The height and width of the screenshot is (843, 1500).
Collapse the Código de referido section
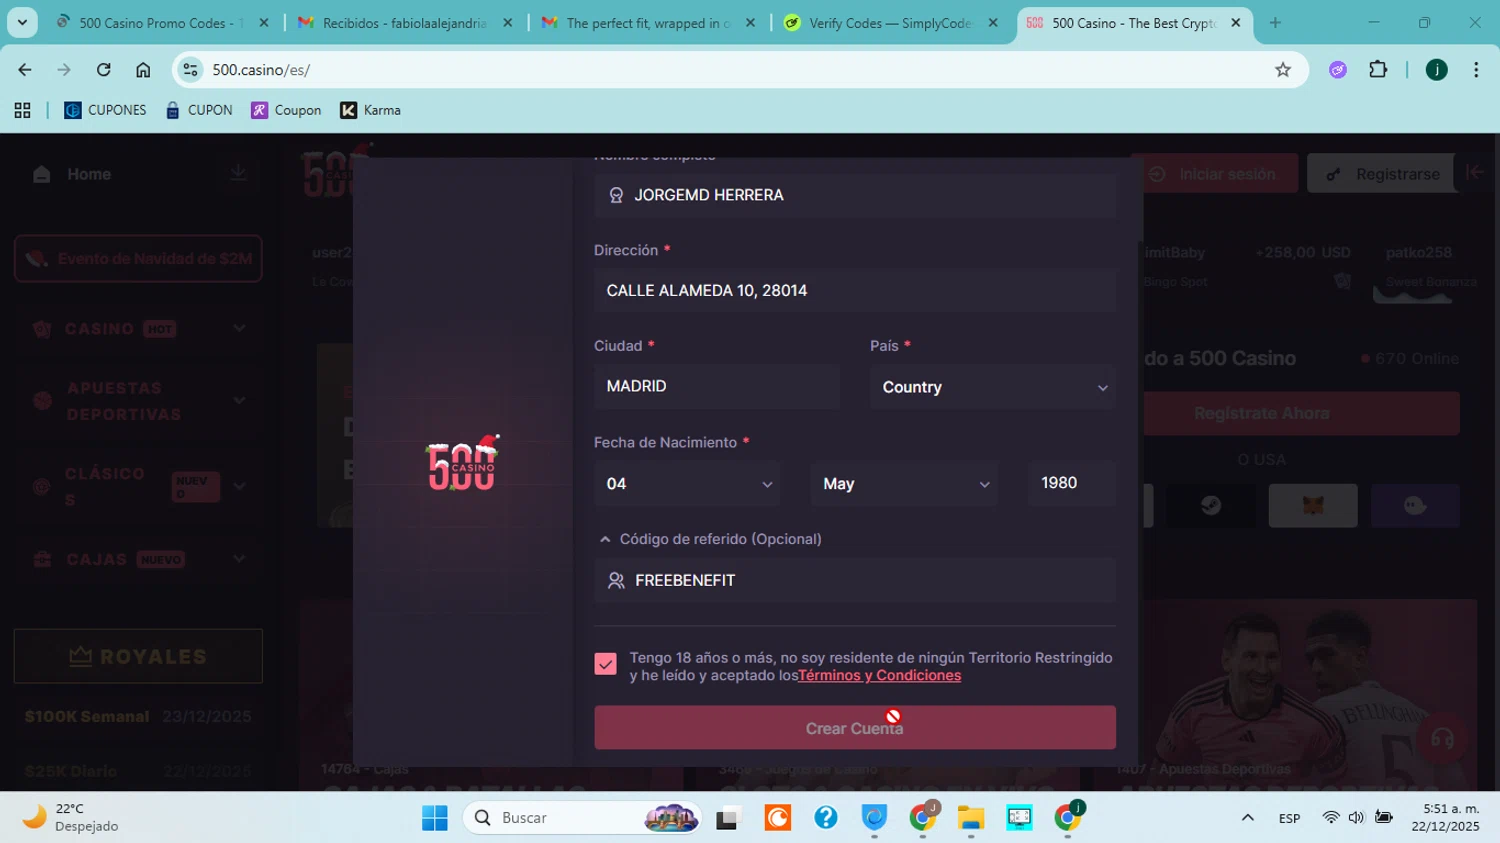point(710,539)
